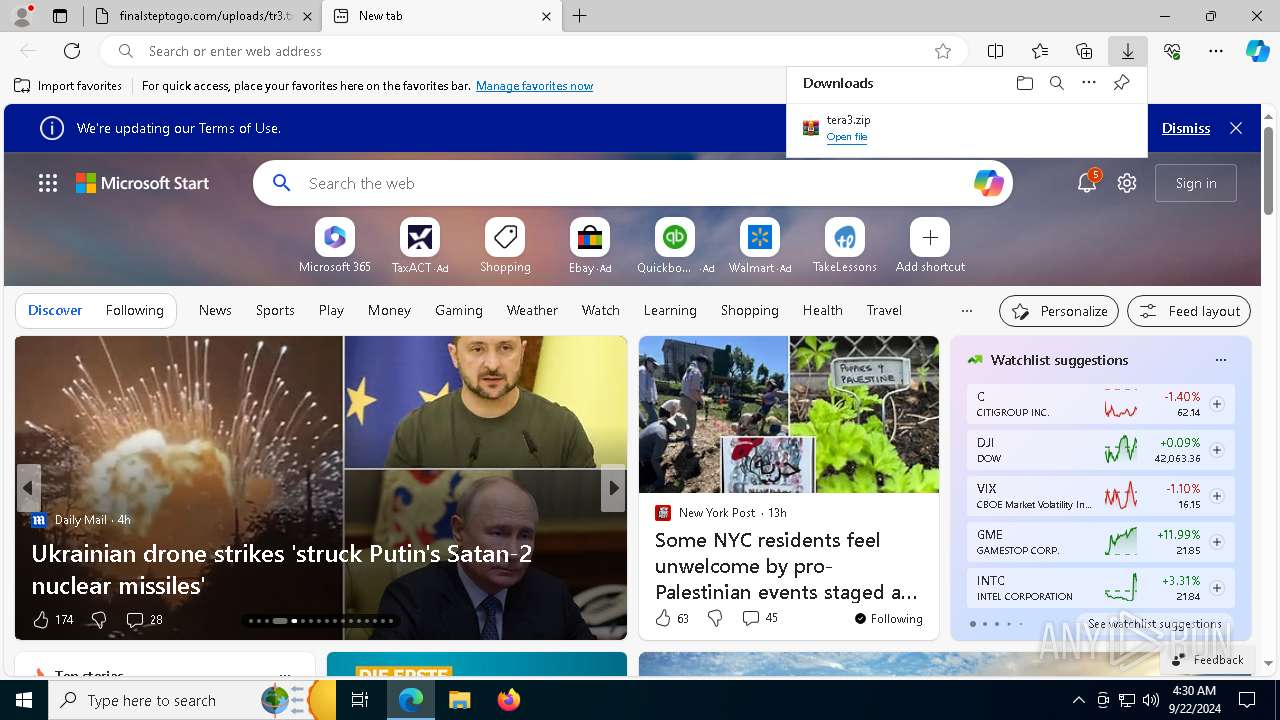The width and height of the screenshot is (1280, 720).
Task: Add DJI Dow to watchlist
Action: 1217,450
